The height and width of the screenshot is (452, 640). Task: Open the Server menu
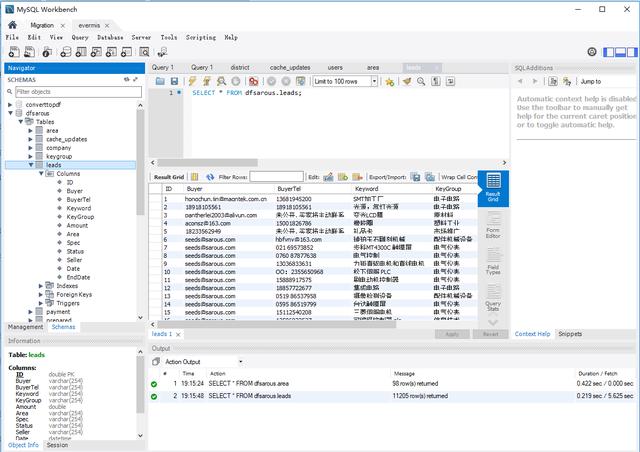point(141,37)
